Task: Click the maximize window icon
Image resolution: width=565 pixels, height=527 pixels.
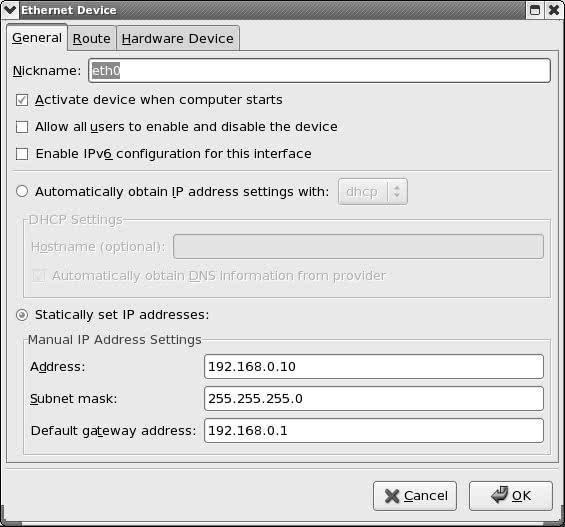Action: pyautogui.click(x=535, y=10)
